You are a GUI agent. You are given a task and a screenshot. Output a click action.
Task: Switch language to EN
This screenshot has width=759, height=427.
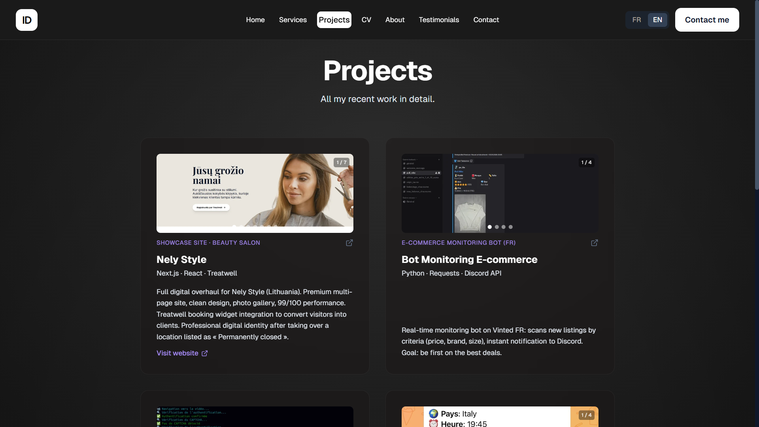(657, 20)
